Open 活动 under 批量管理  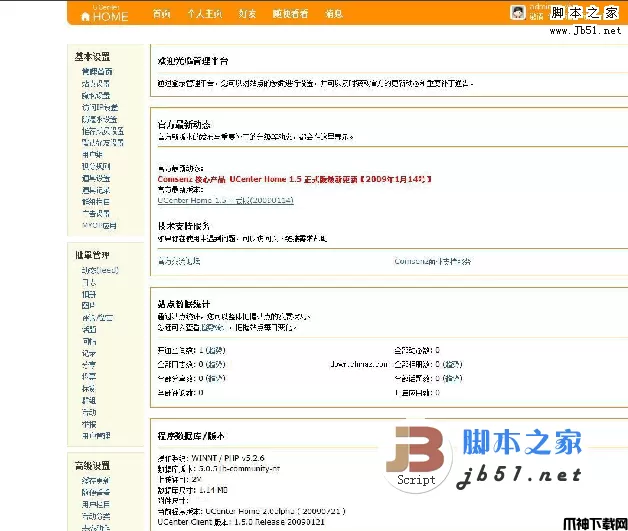pyautogui.click(x=89, y=412)
